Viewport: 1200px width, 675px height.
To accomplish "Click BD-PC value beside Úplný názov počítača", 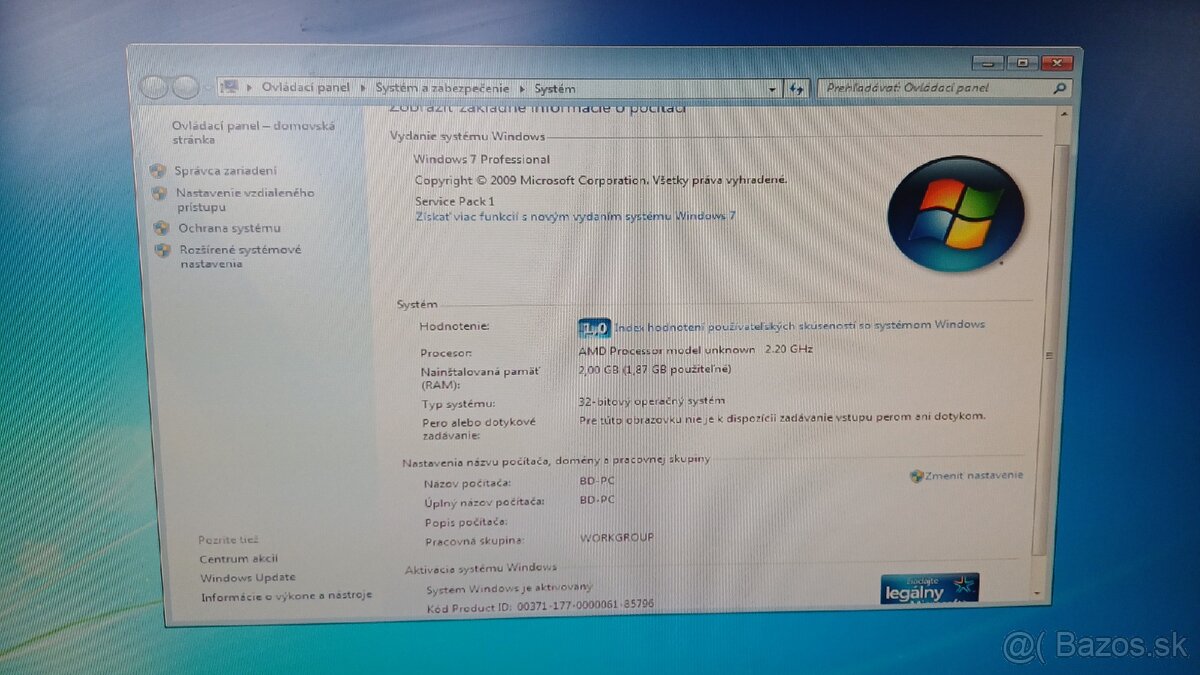I will (x=597, y=499).
